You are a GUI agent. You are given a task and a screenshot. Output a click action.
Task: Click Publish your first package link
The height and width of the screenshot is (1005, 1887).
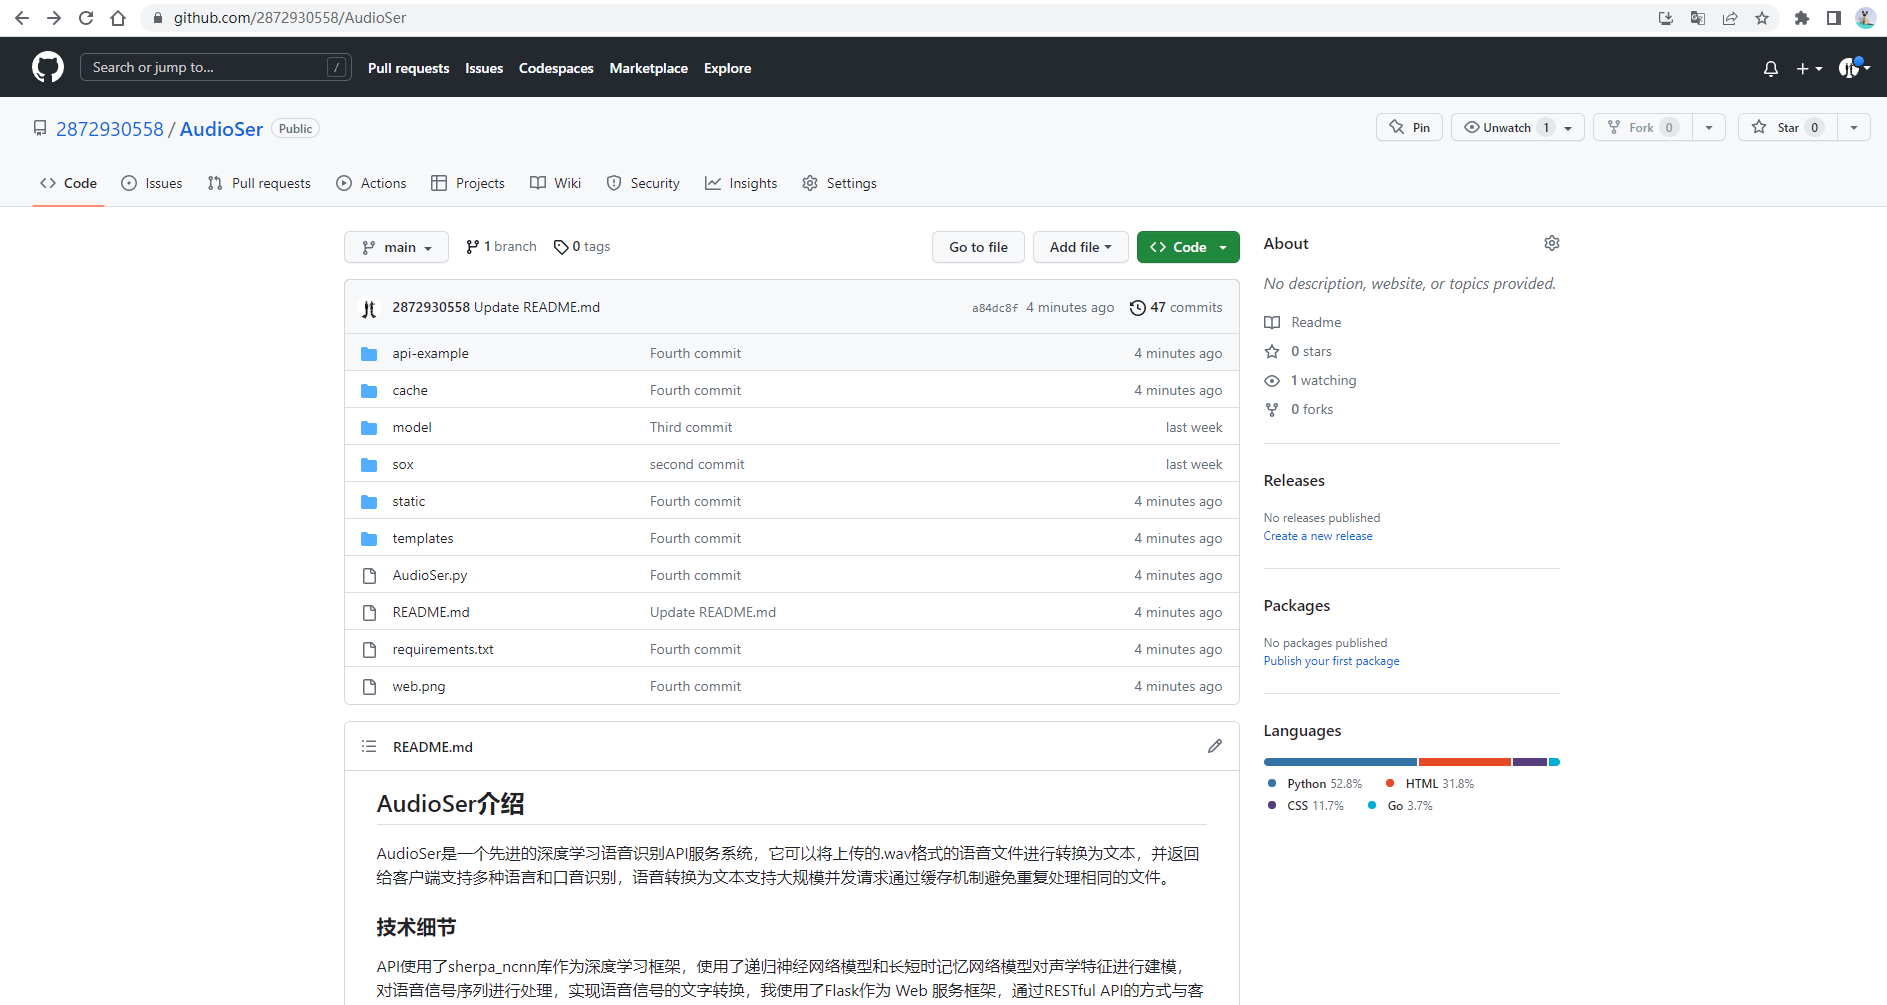pos(1331,661)
